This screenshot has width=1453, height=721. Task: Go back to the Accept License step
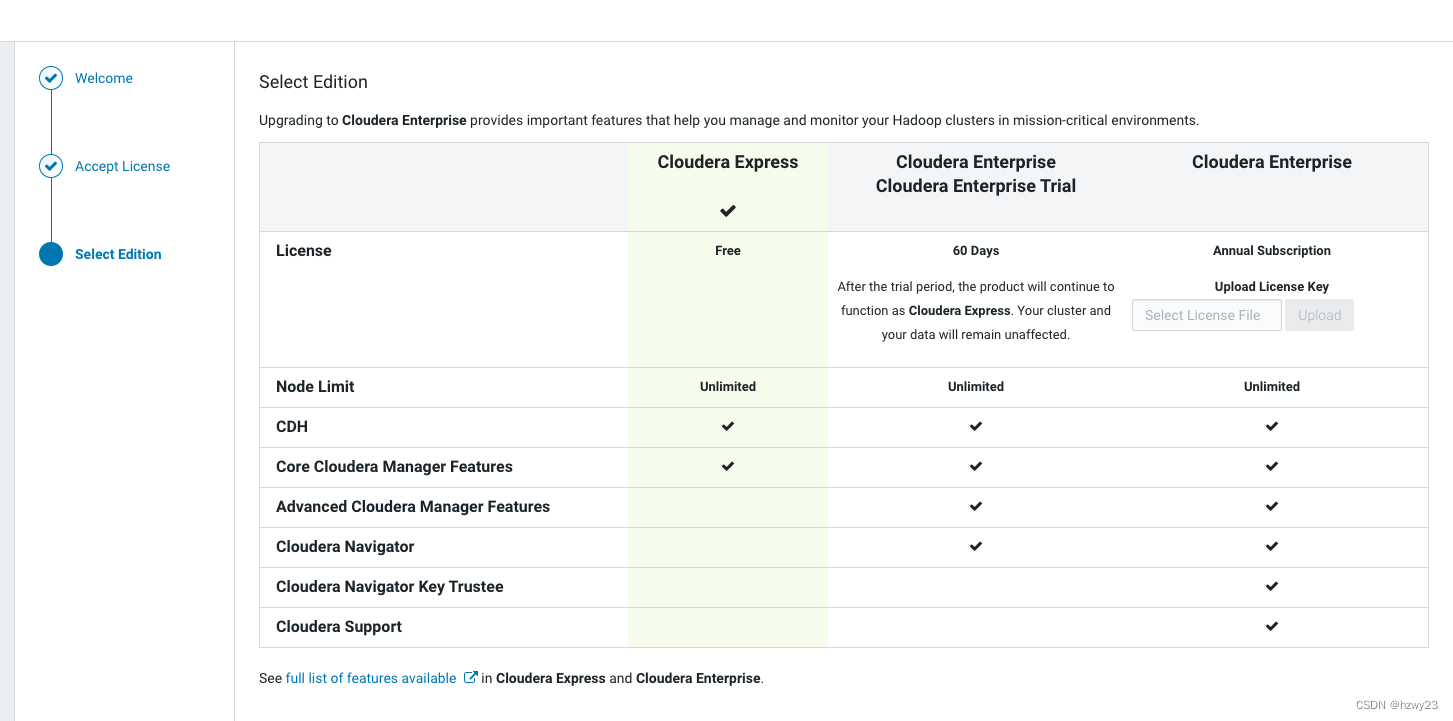pyautogui.click(x=122, y=166)
